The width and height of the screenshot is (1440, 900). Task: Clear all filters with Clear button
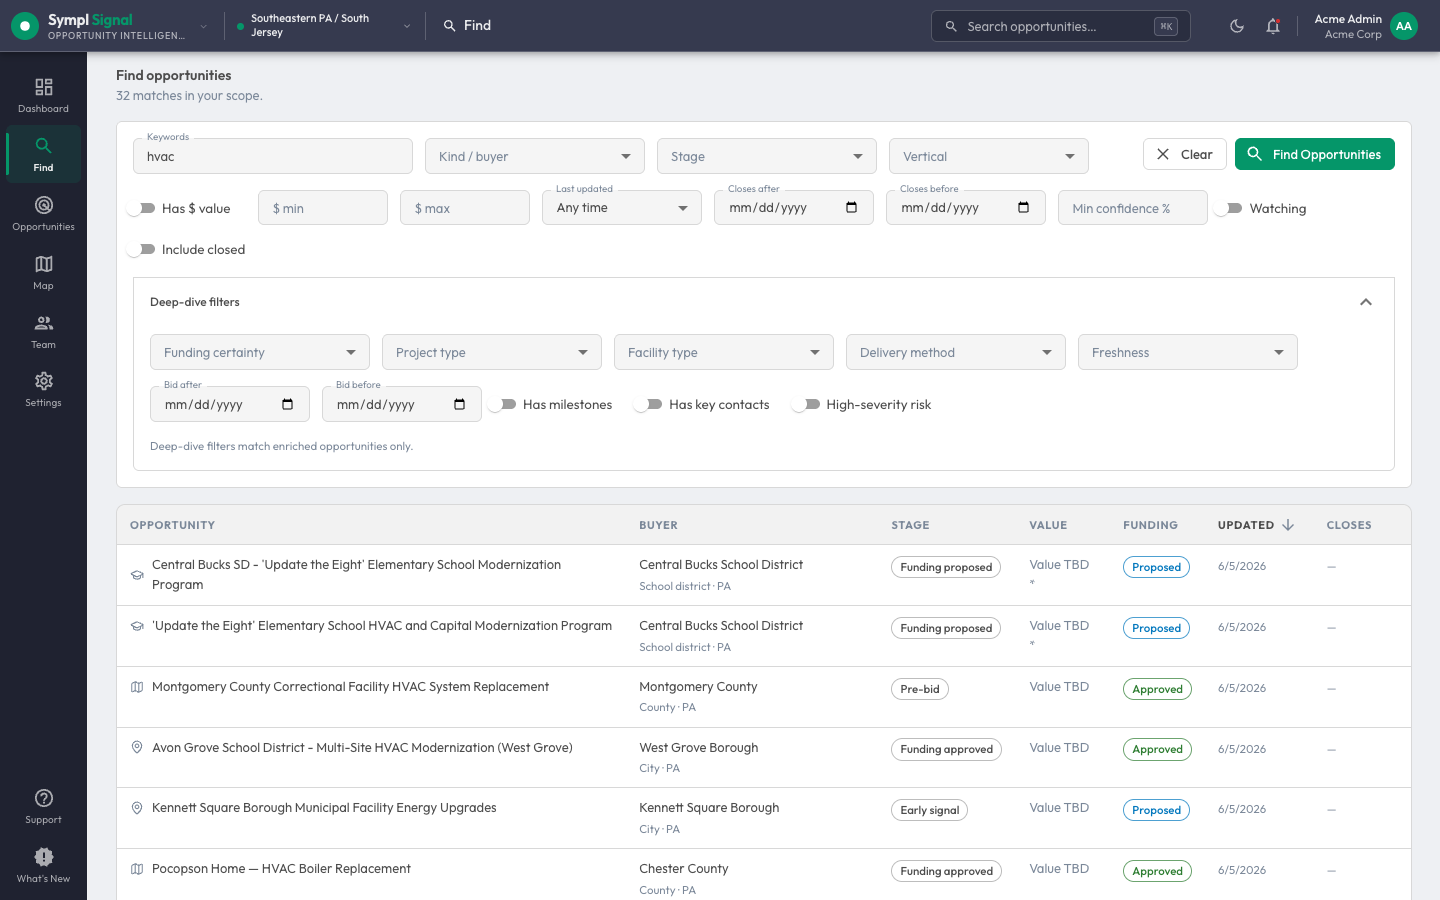pyautogui.click(x=1184, y=154)
